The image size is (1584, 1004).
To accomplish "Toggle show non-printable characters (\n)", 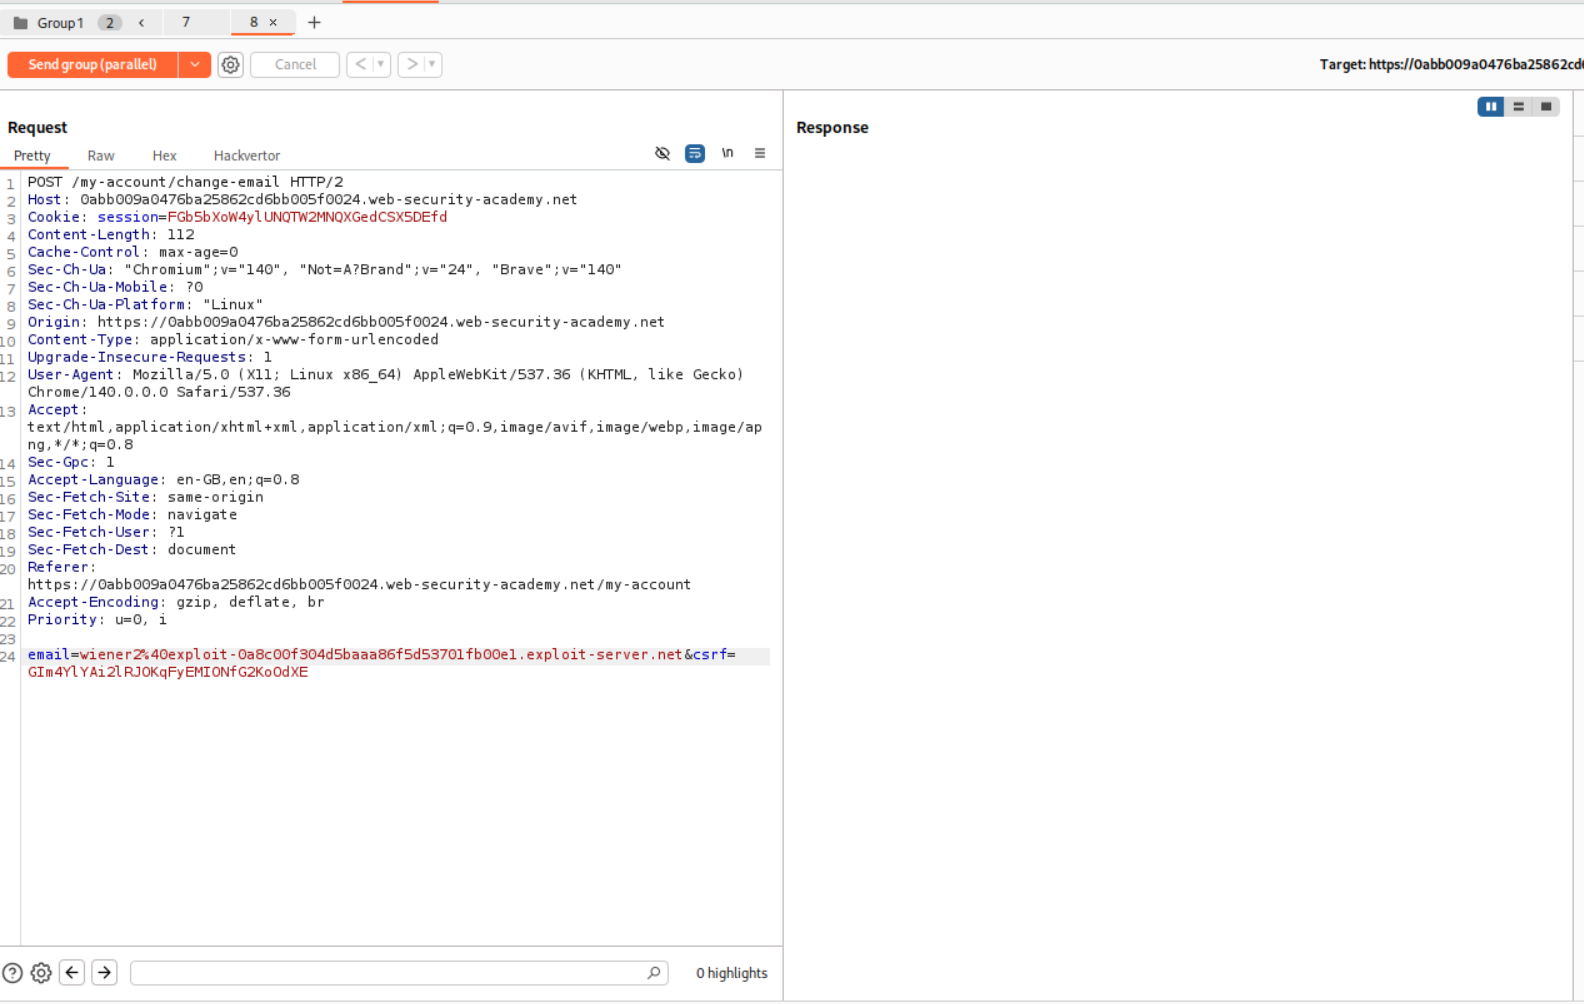I will click(x=728, y=154).
